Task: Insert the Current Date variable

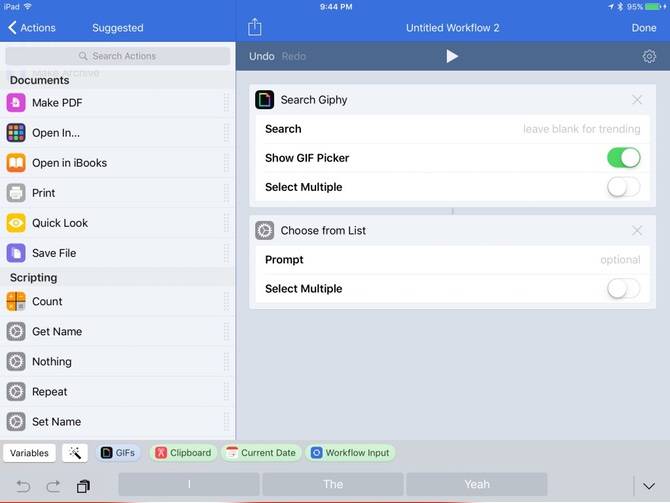Action: 261,453
